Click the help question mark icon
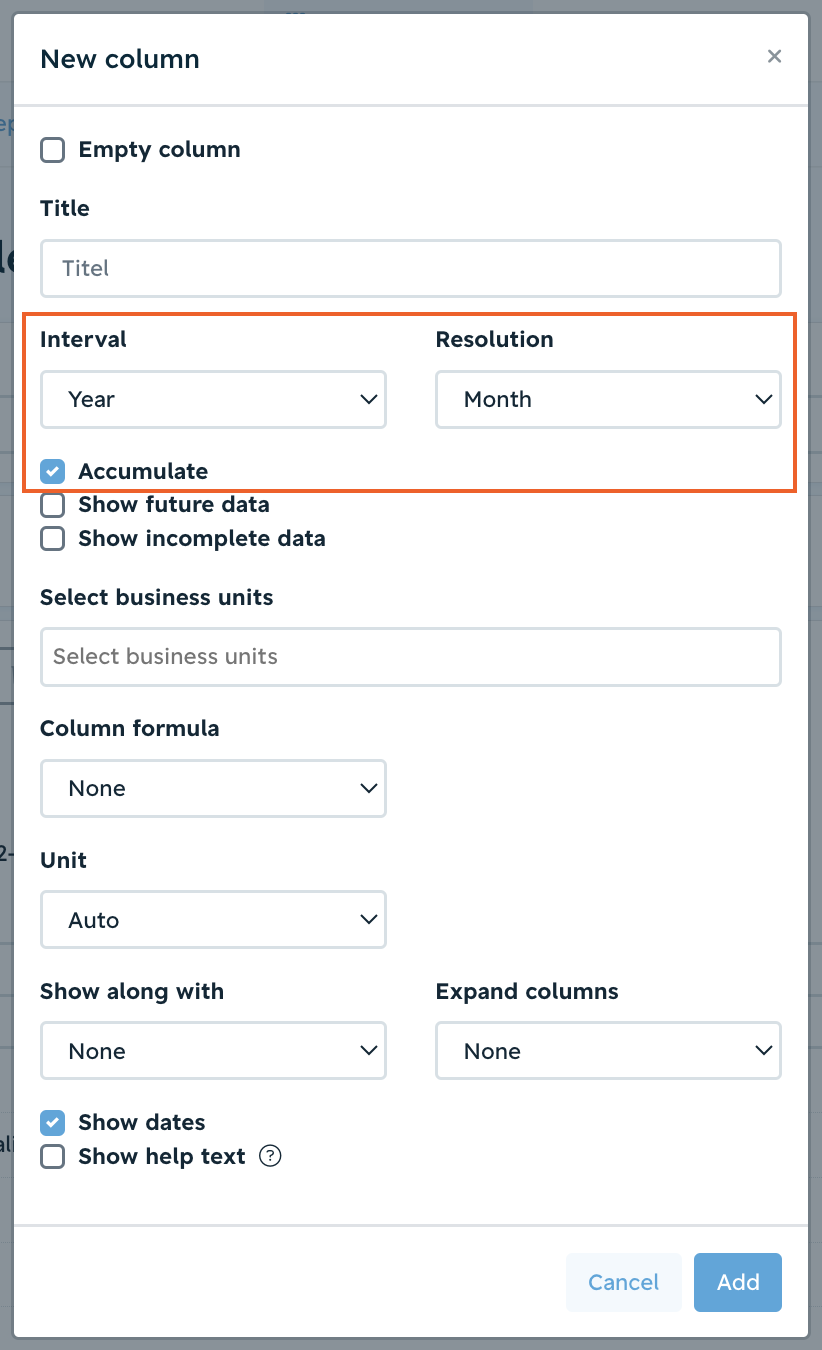Viewport: 822px width, 1350px height. (270, 1156)
